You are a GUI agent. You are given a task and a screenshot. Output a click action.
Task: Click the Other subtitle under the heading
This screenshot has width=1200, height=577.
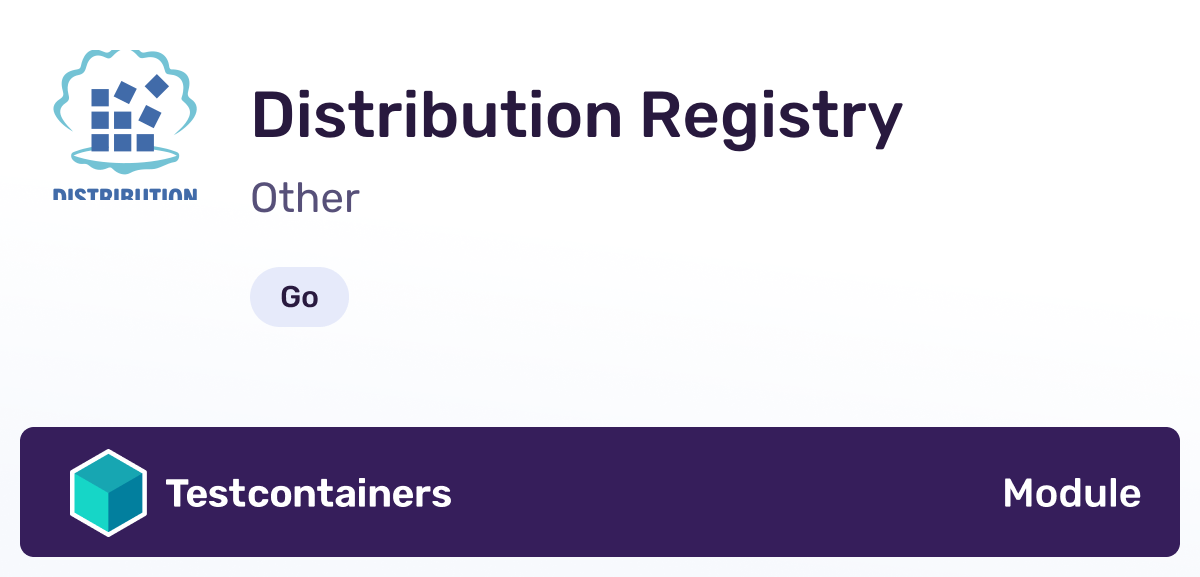304,197
